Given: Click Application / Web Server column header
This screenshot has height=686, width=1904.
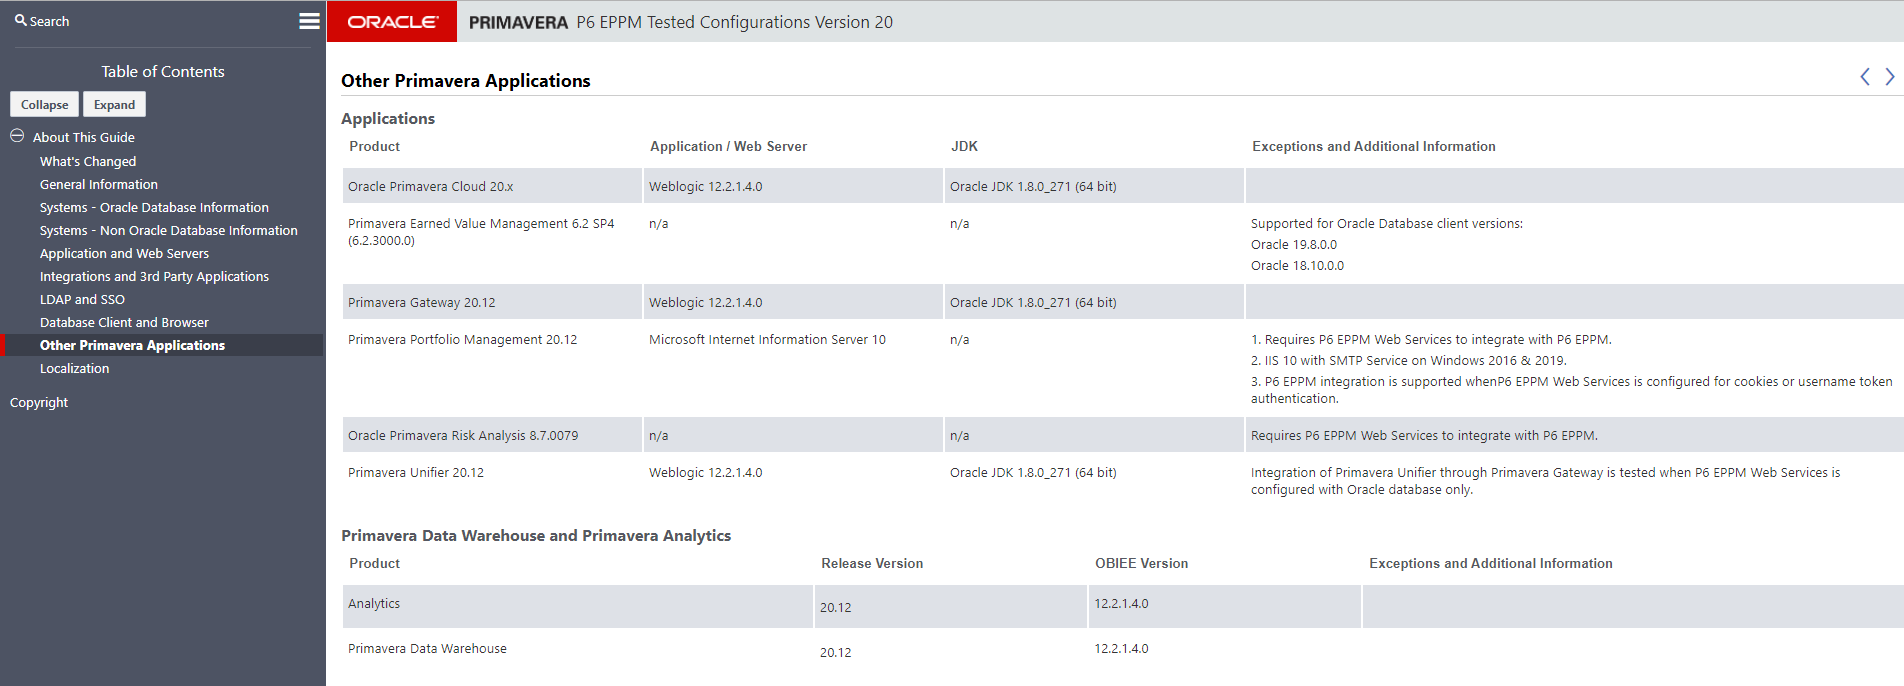Looking at the screenshot, I should 728,146.
